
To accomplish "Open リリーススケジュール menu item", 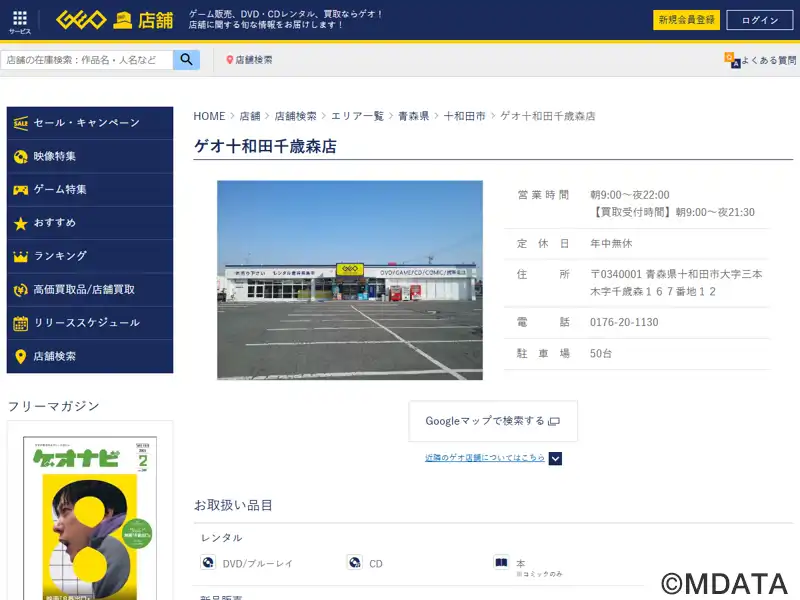I will click(90, 323).
